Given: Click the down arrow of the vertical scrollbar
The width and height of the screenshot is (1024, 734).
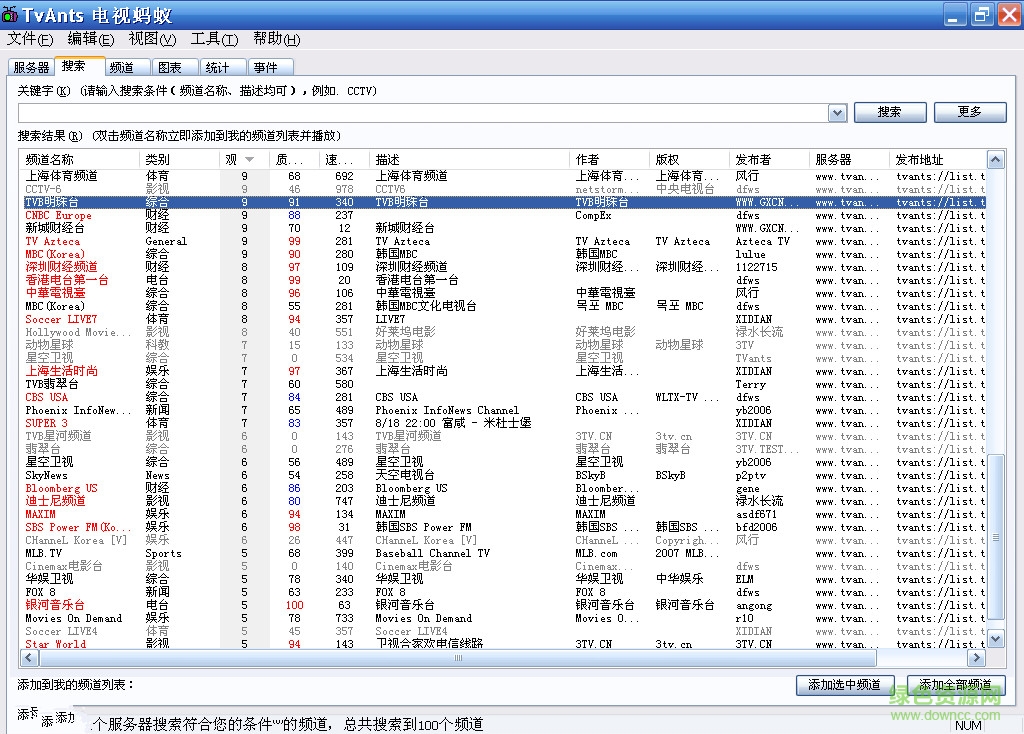Looking at the screenshot, I should [x=995, y=638].
